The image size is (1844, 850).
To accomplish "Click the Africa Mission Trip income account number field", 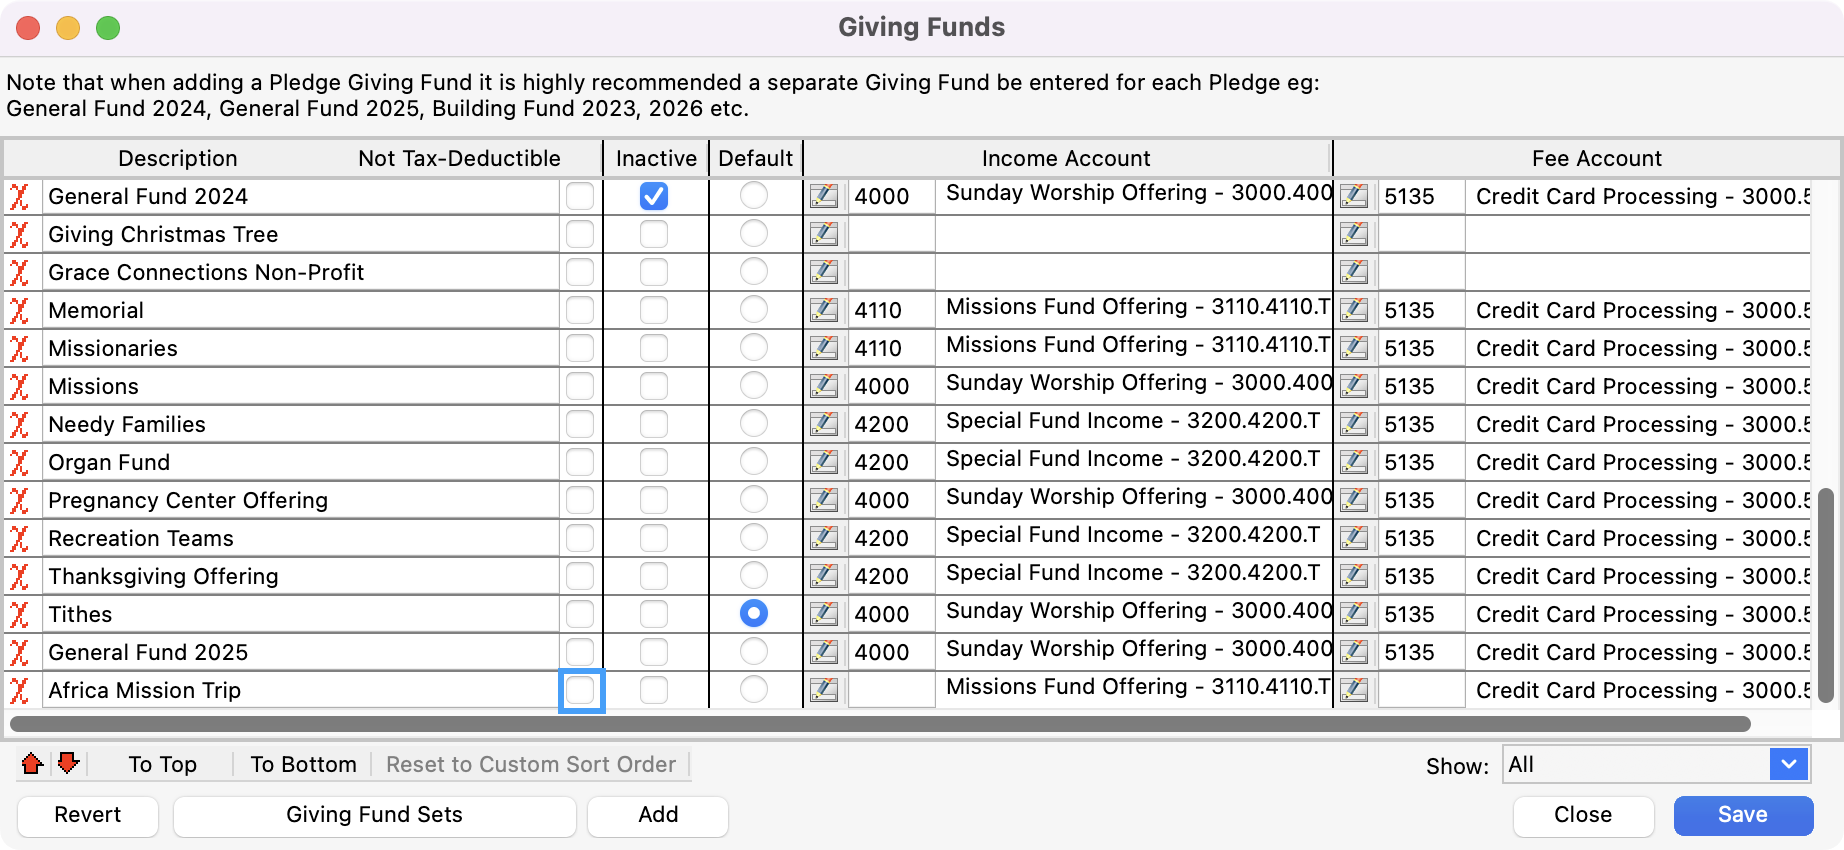I will click(891, 690).
